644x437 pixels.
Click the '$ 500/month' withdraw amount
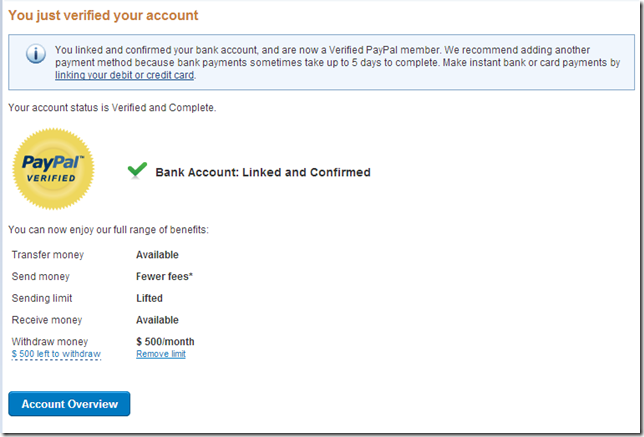(165, 342)
